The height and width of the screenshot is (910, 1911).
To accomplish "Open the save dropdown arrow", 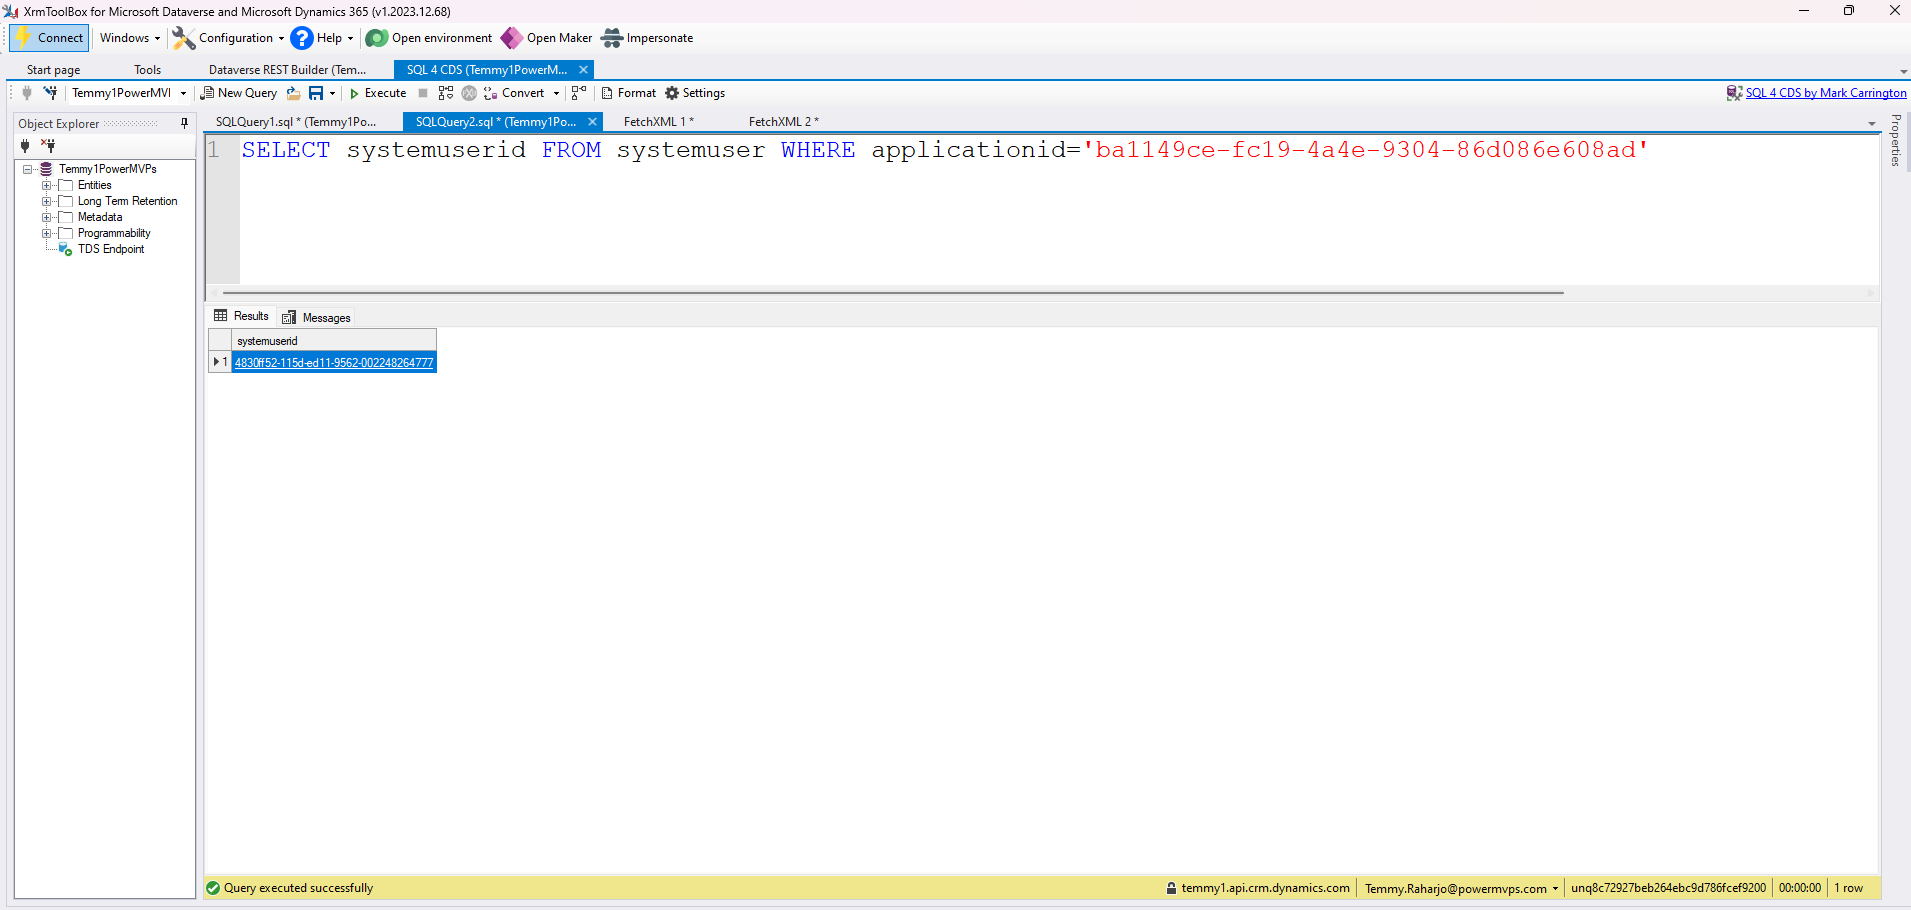I will 332,93.
